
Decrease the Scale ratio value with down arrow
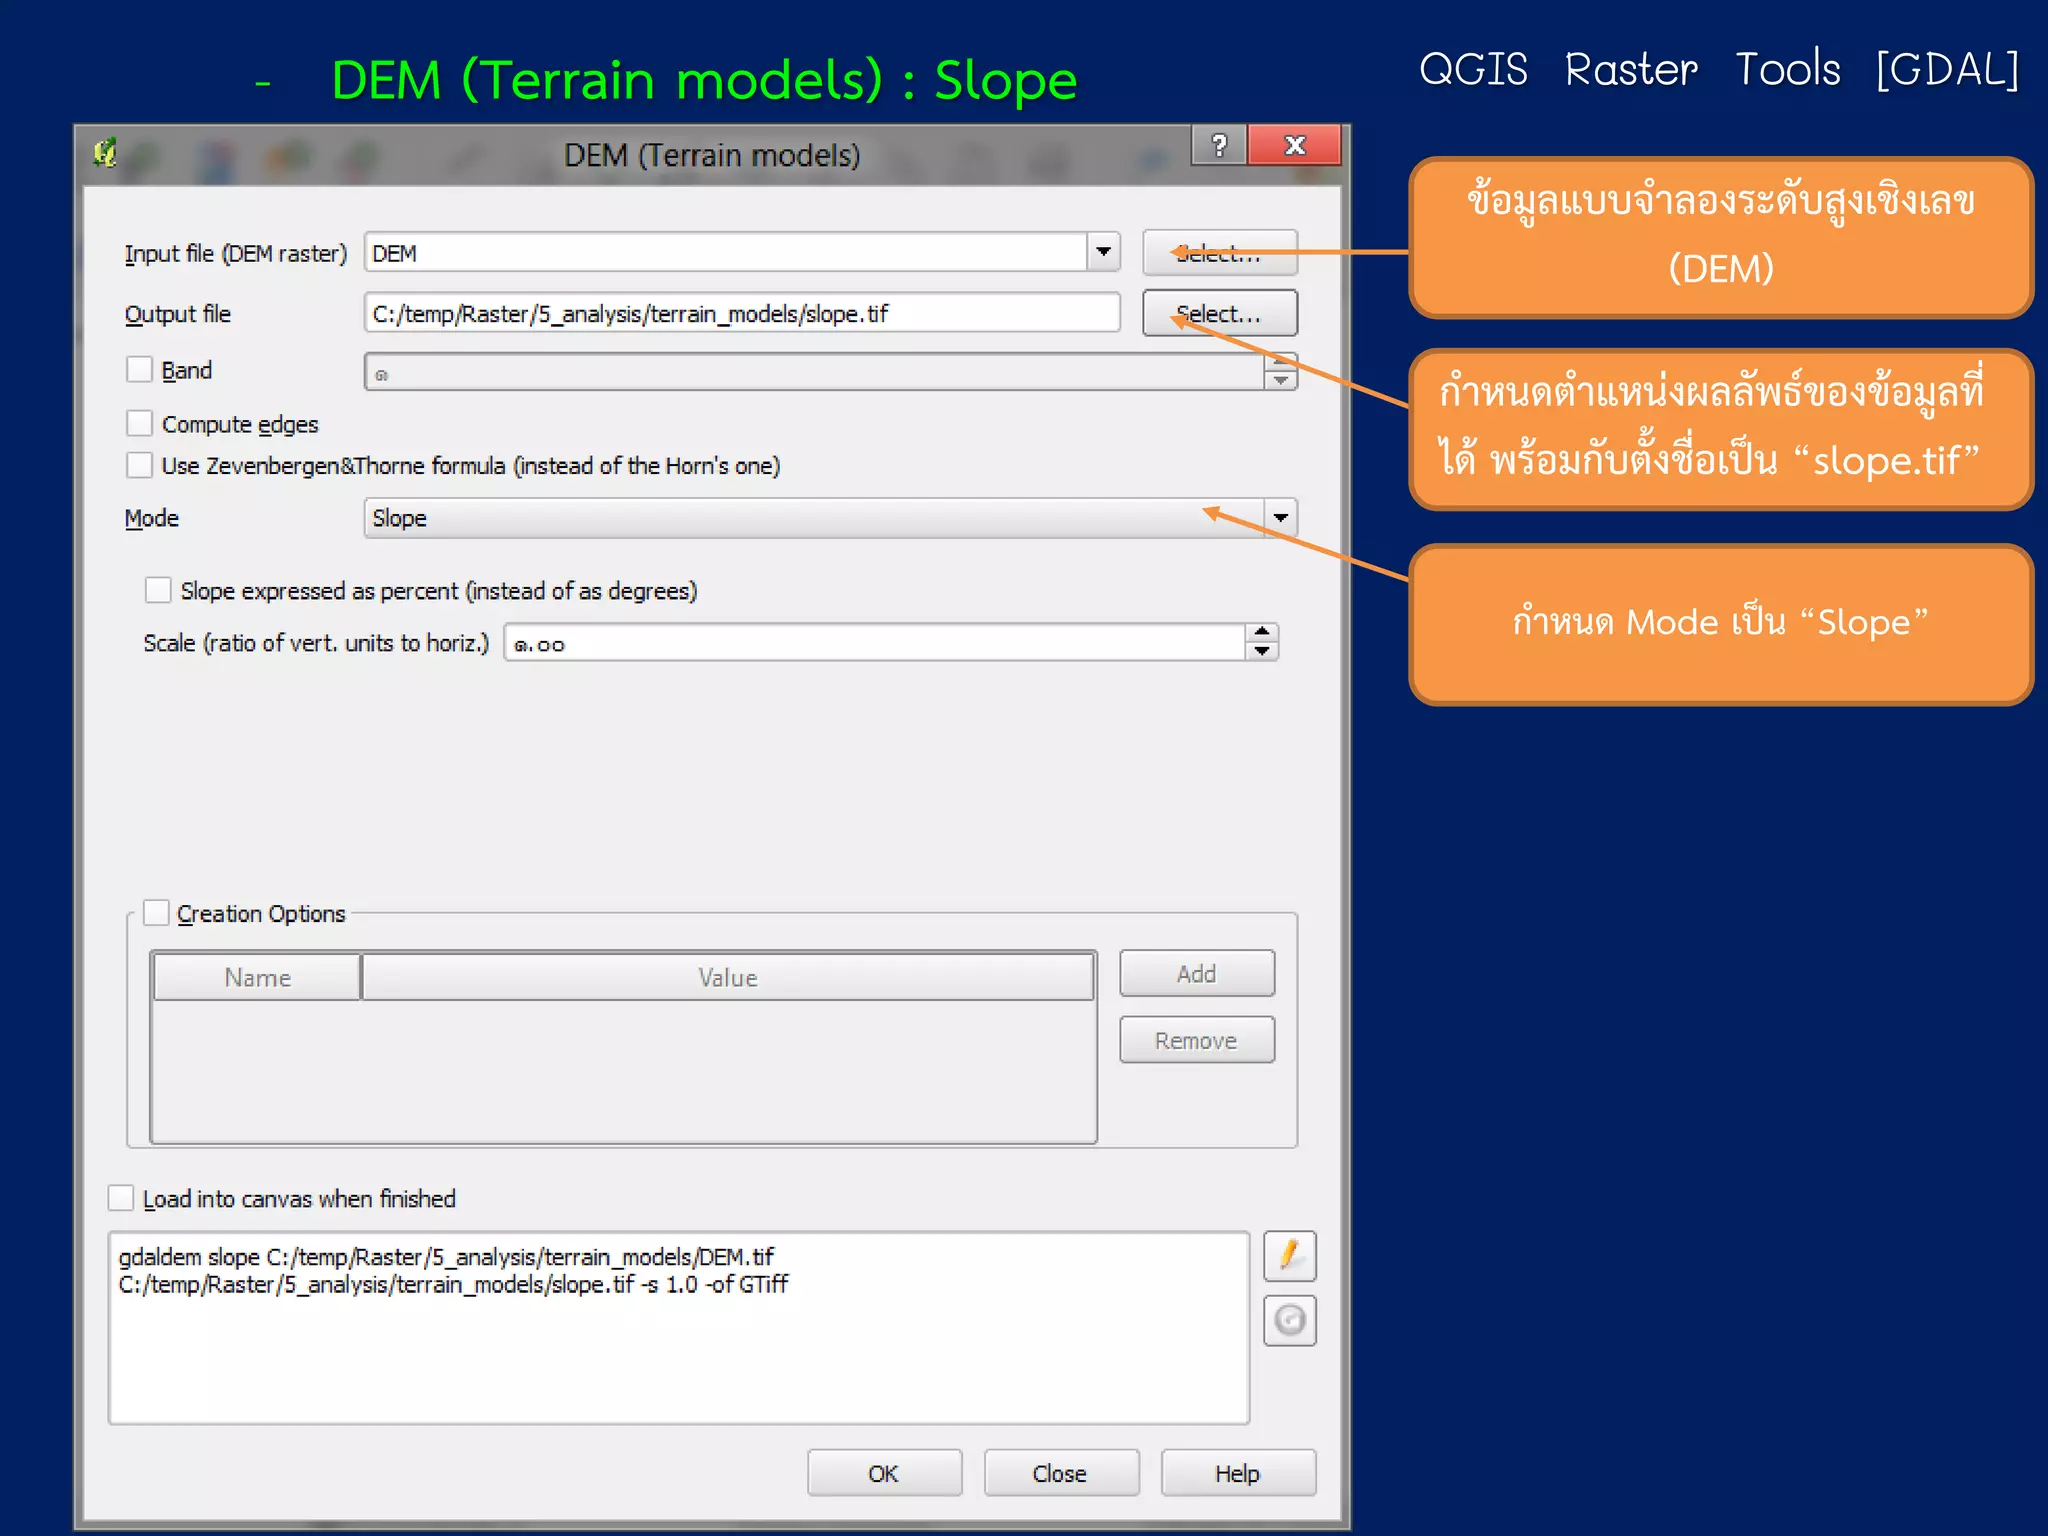pos(1262,651)
